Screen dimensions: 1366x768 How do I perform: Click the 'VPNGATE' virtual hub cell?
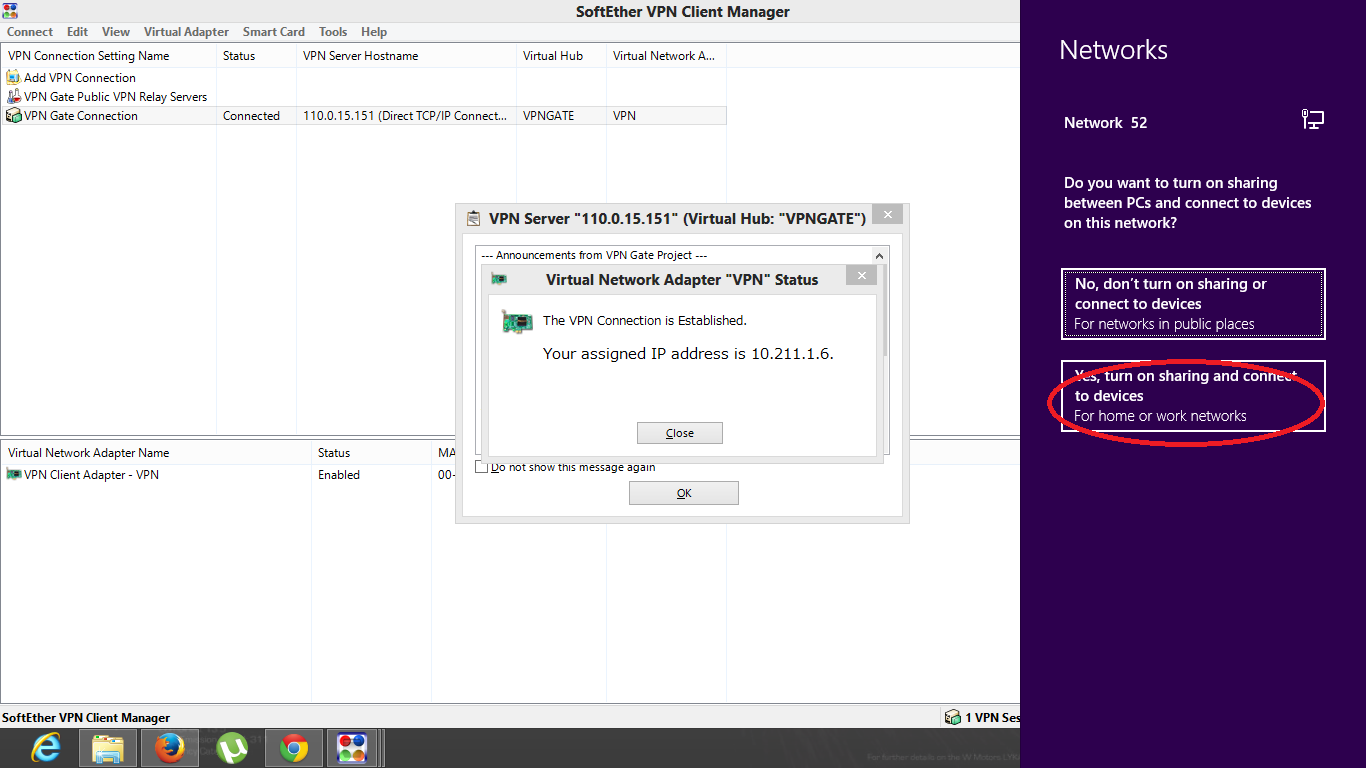click(x=548, y=116)
